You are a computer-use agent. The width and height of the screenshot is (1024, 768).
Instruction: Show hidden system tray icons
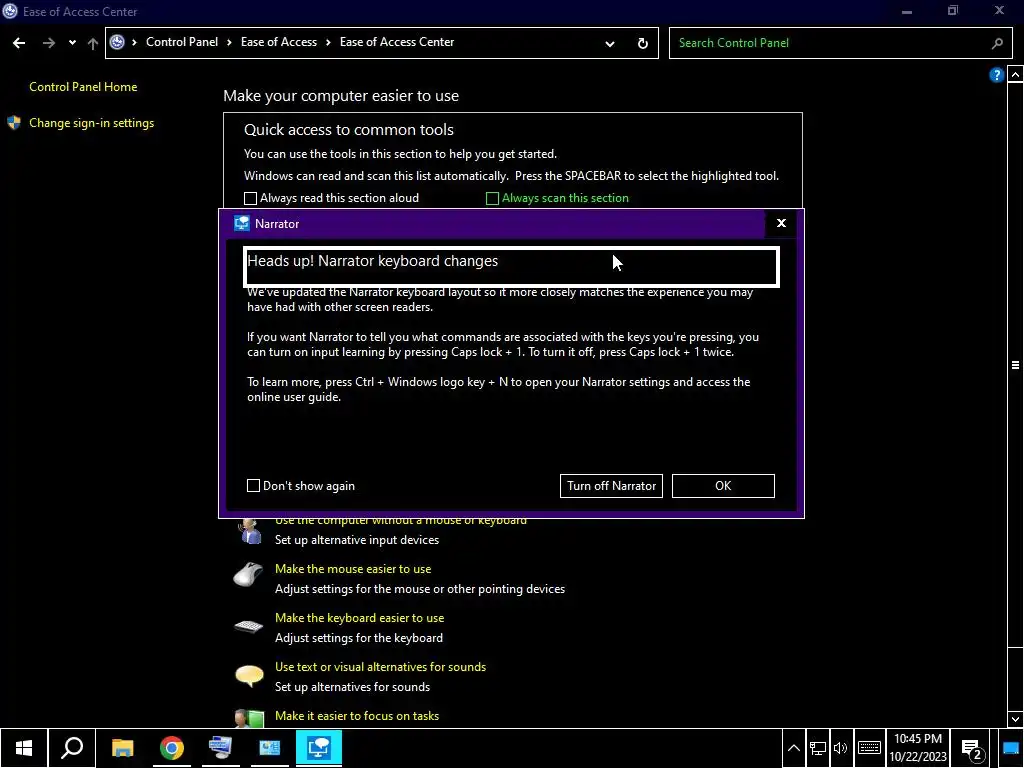point(793,748)
